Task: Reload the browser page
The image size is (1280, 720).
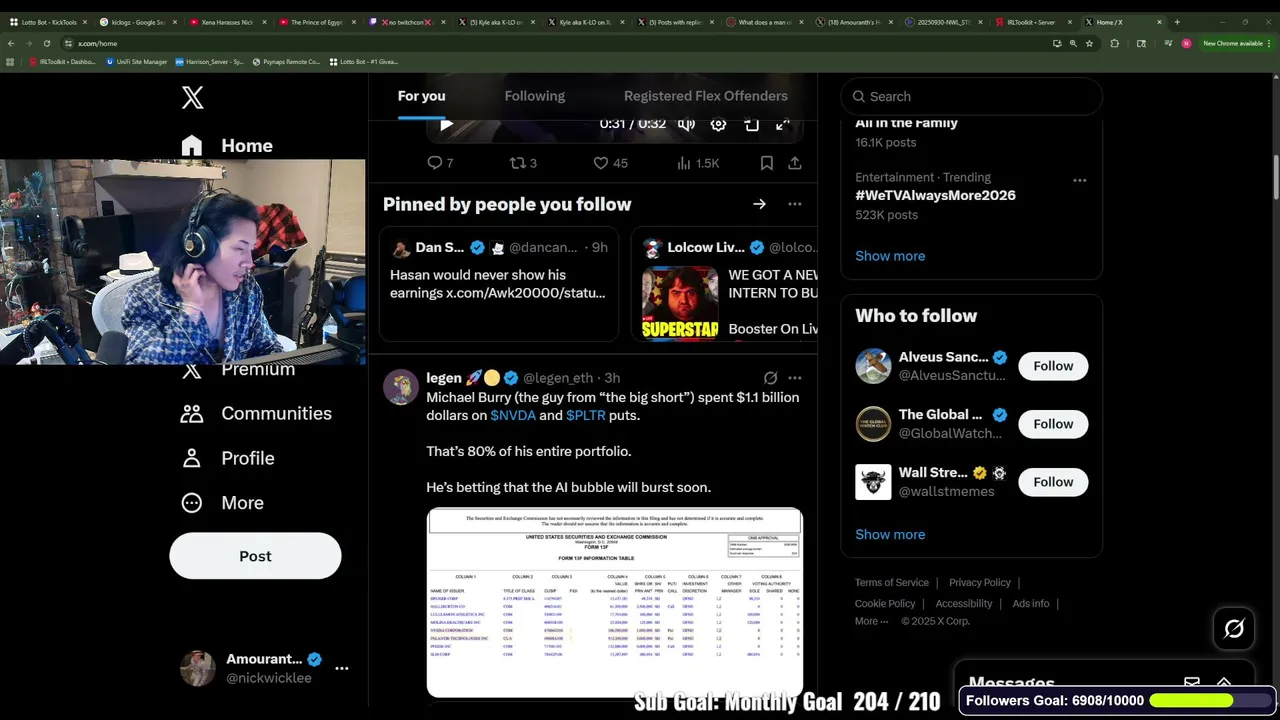Action: coord(46,43)
